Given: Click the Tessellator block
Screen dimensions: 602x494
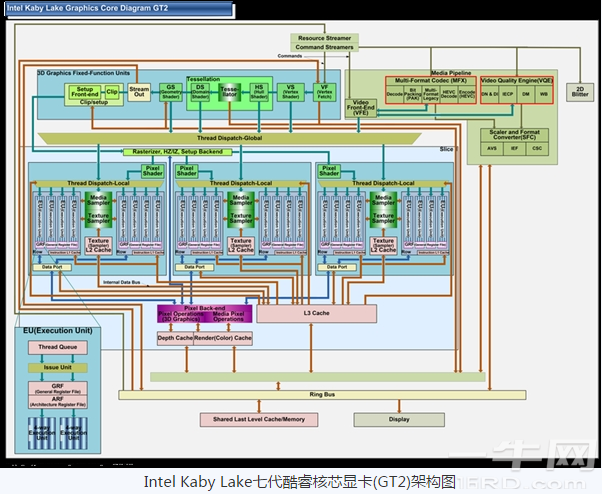Looking at the screenshot, I should [x=230, y=92].
